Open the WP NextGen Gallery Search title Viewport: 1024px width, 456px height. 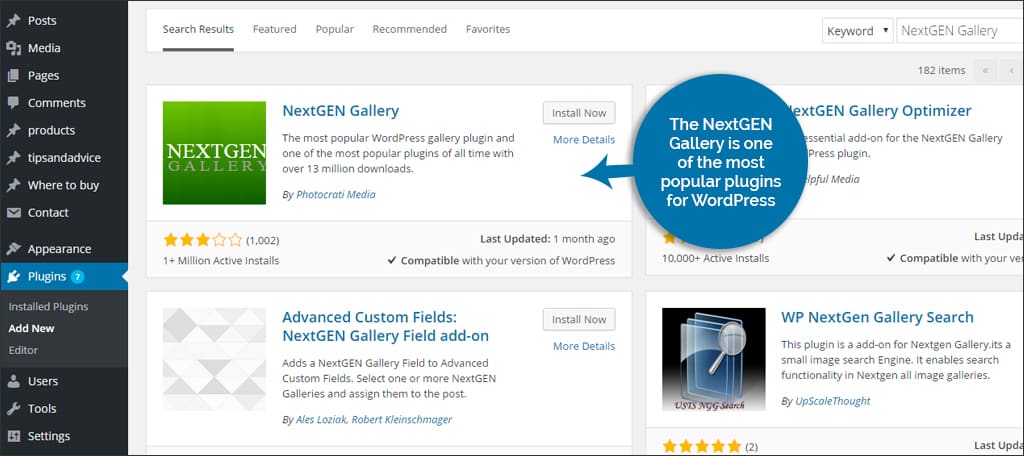(877, 318)
